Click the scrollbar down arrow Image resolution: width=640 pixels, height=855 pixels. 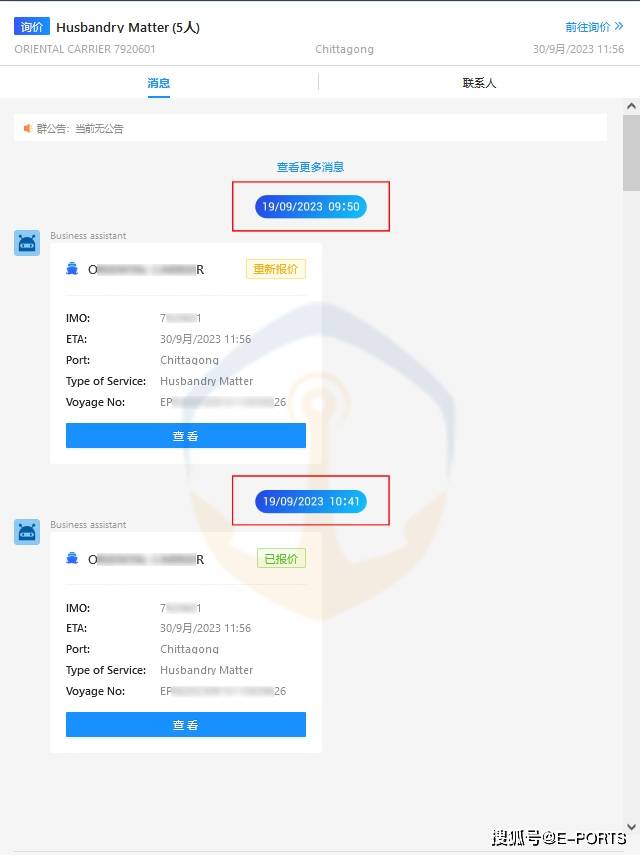[631, 827]
